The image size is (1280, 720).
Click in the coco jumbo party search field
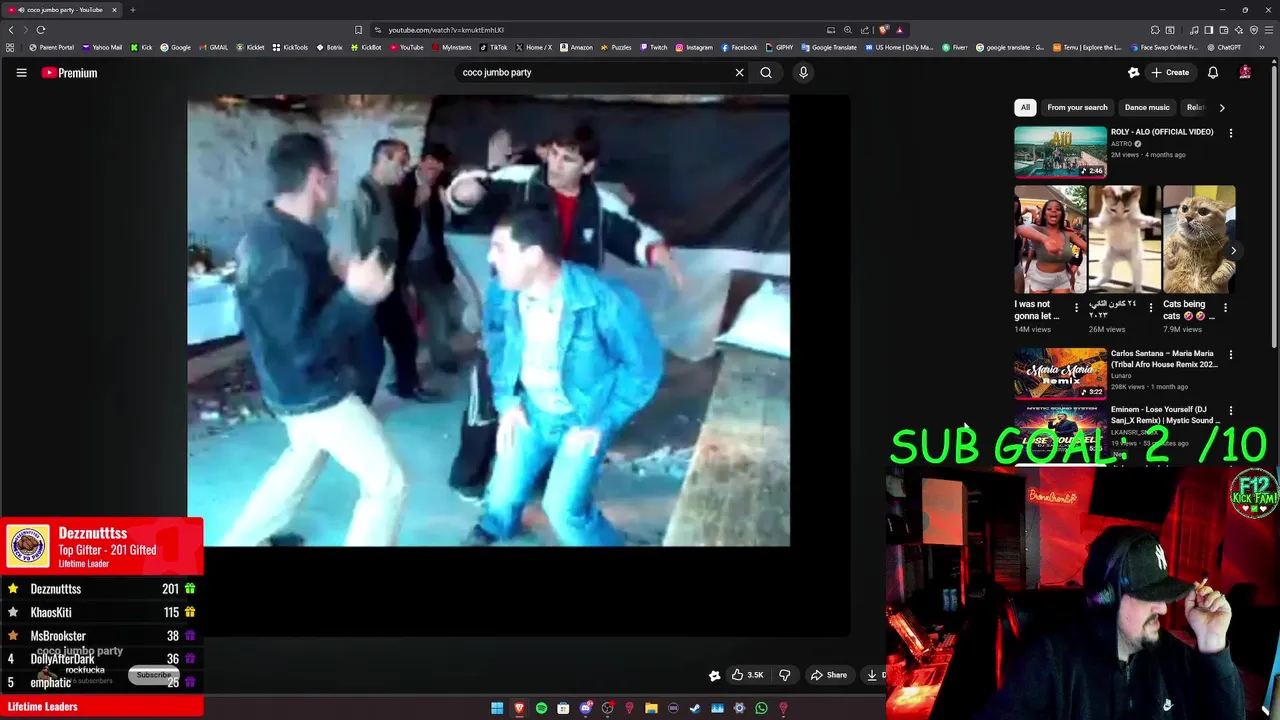click(595, 72)
